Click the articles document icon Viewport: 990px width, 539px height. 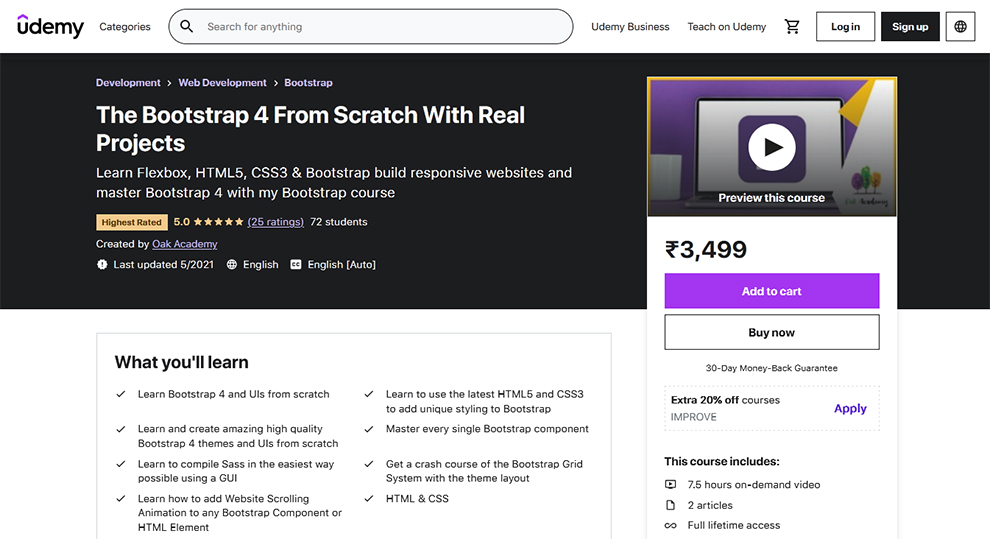(671, 505)
